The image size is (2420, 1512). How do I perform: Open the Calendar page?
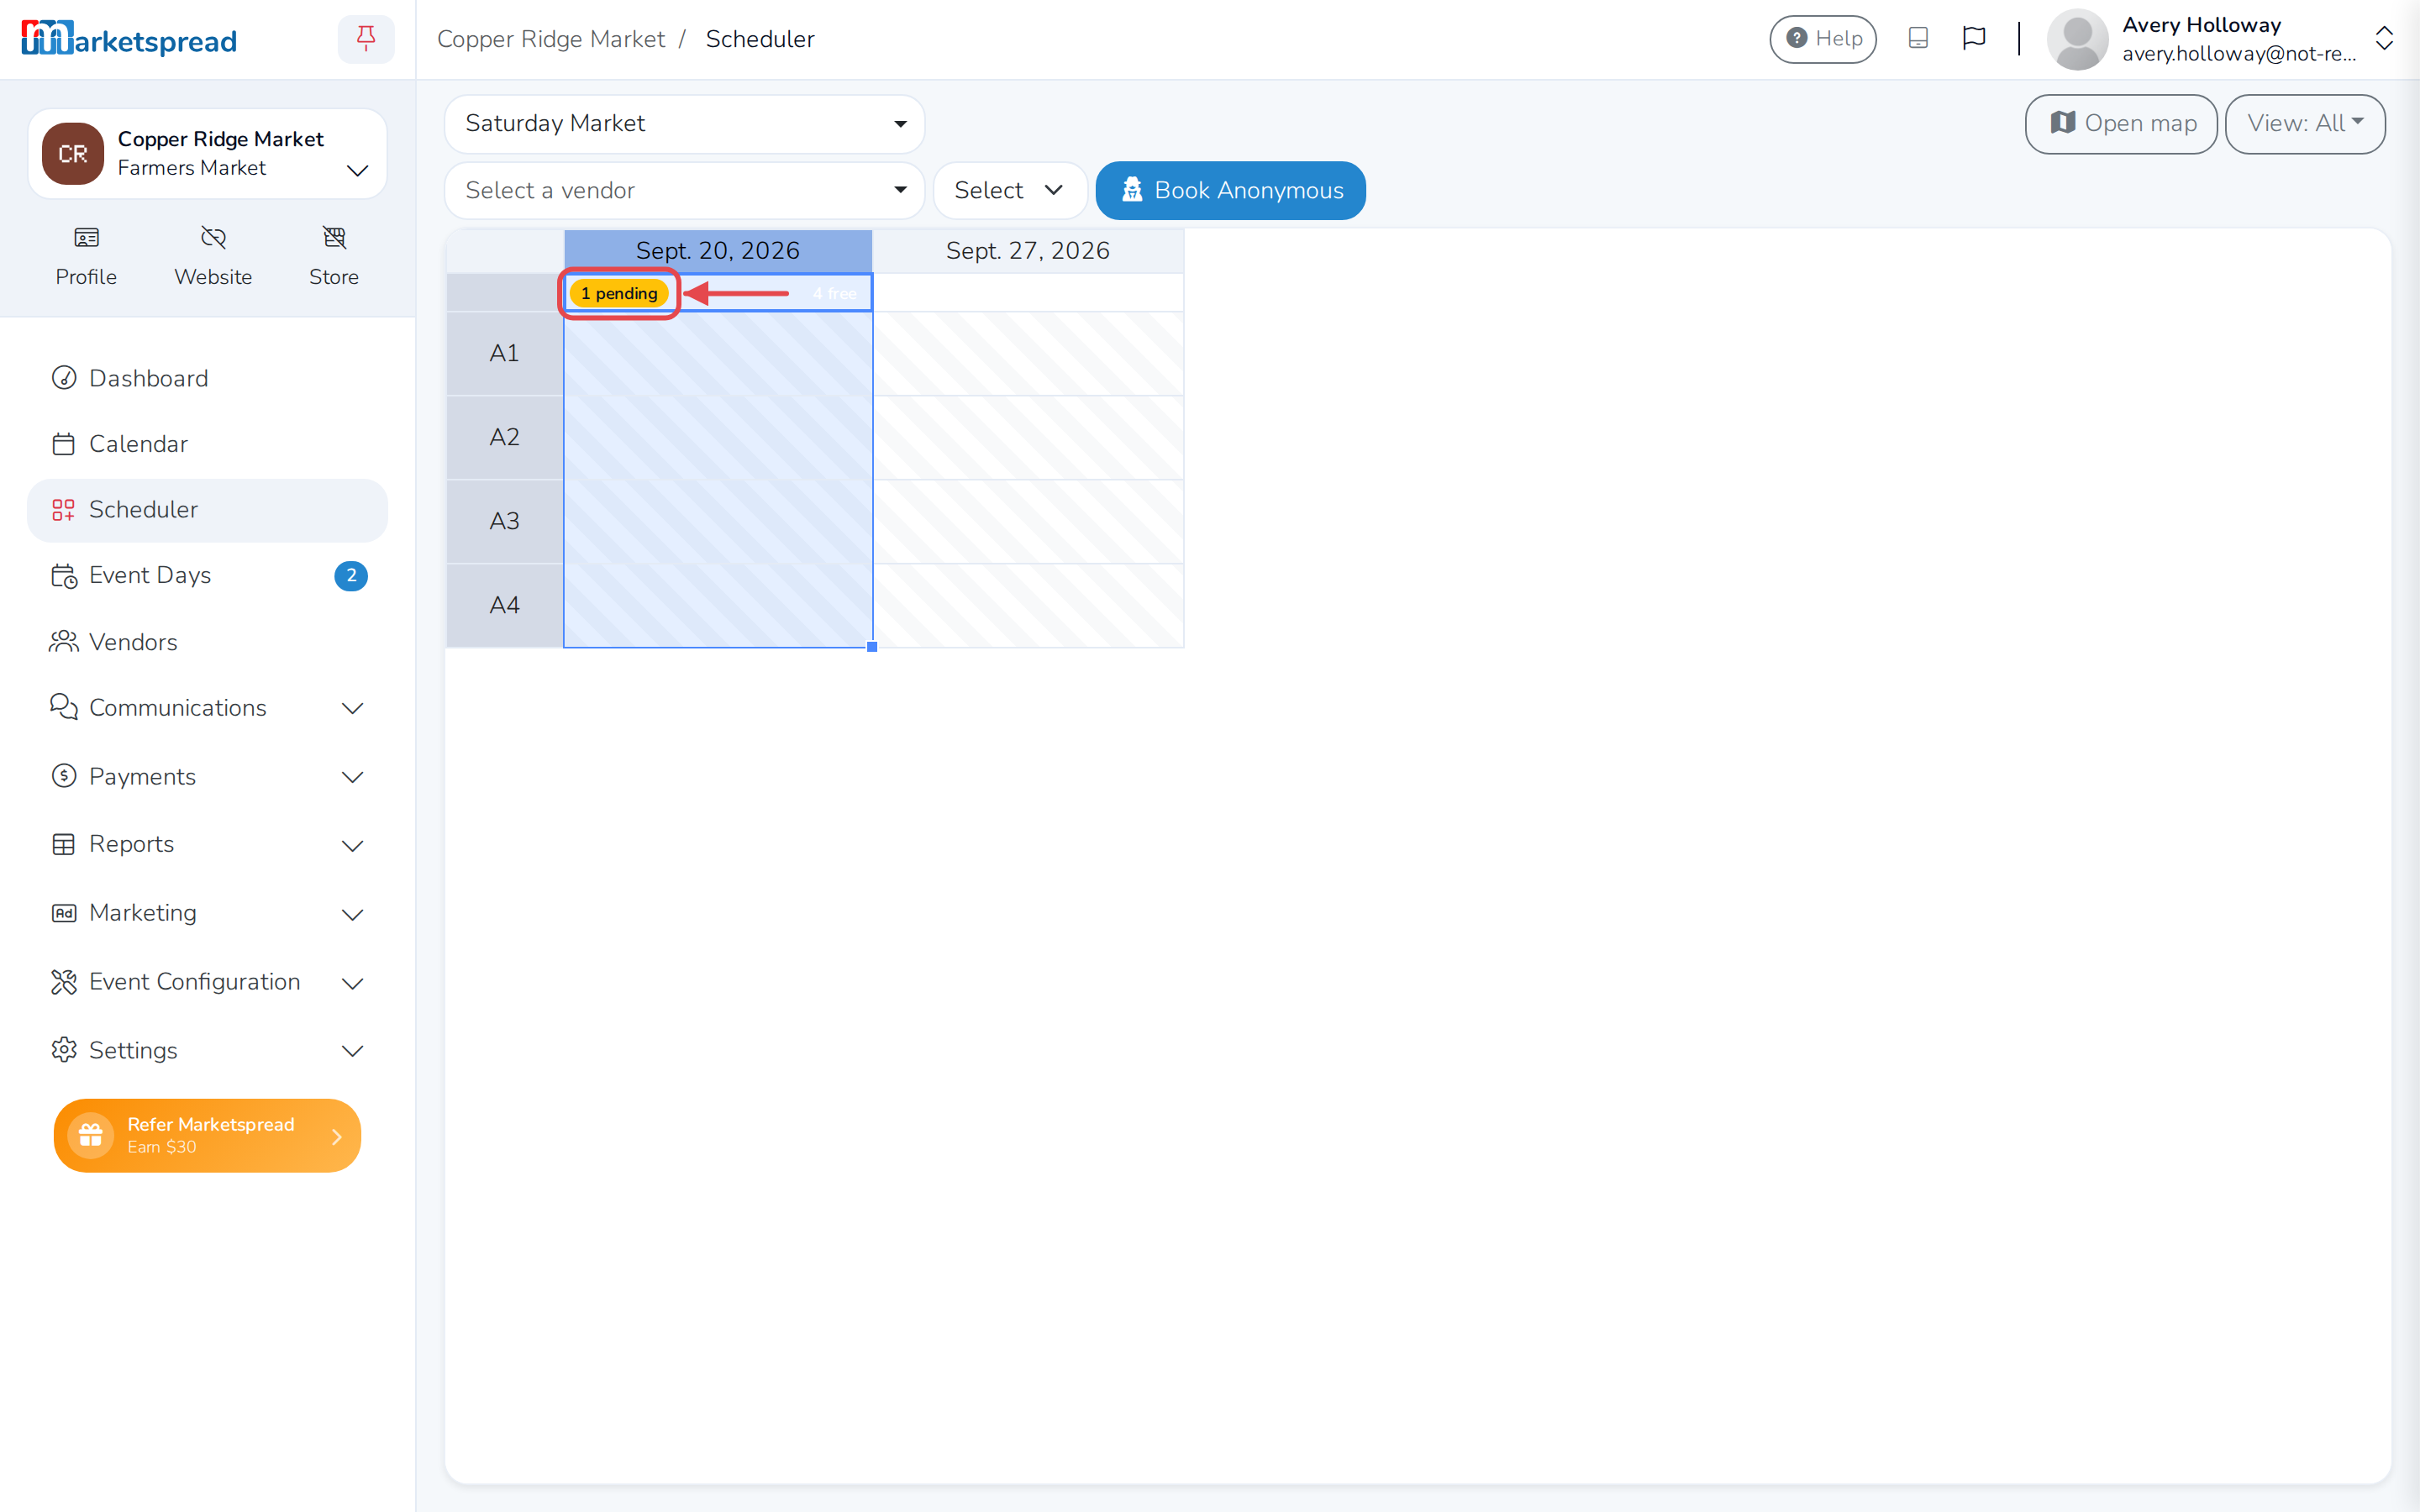tap(207, 444)
